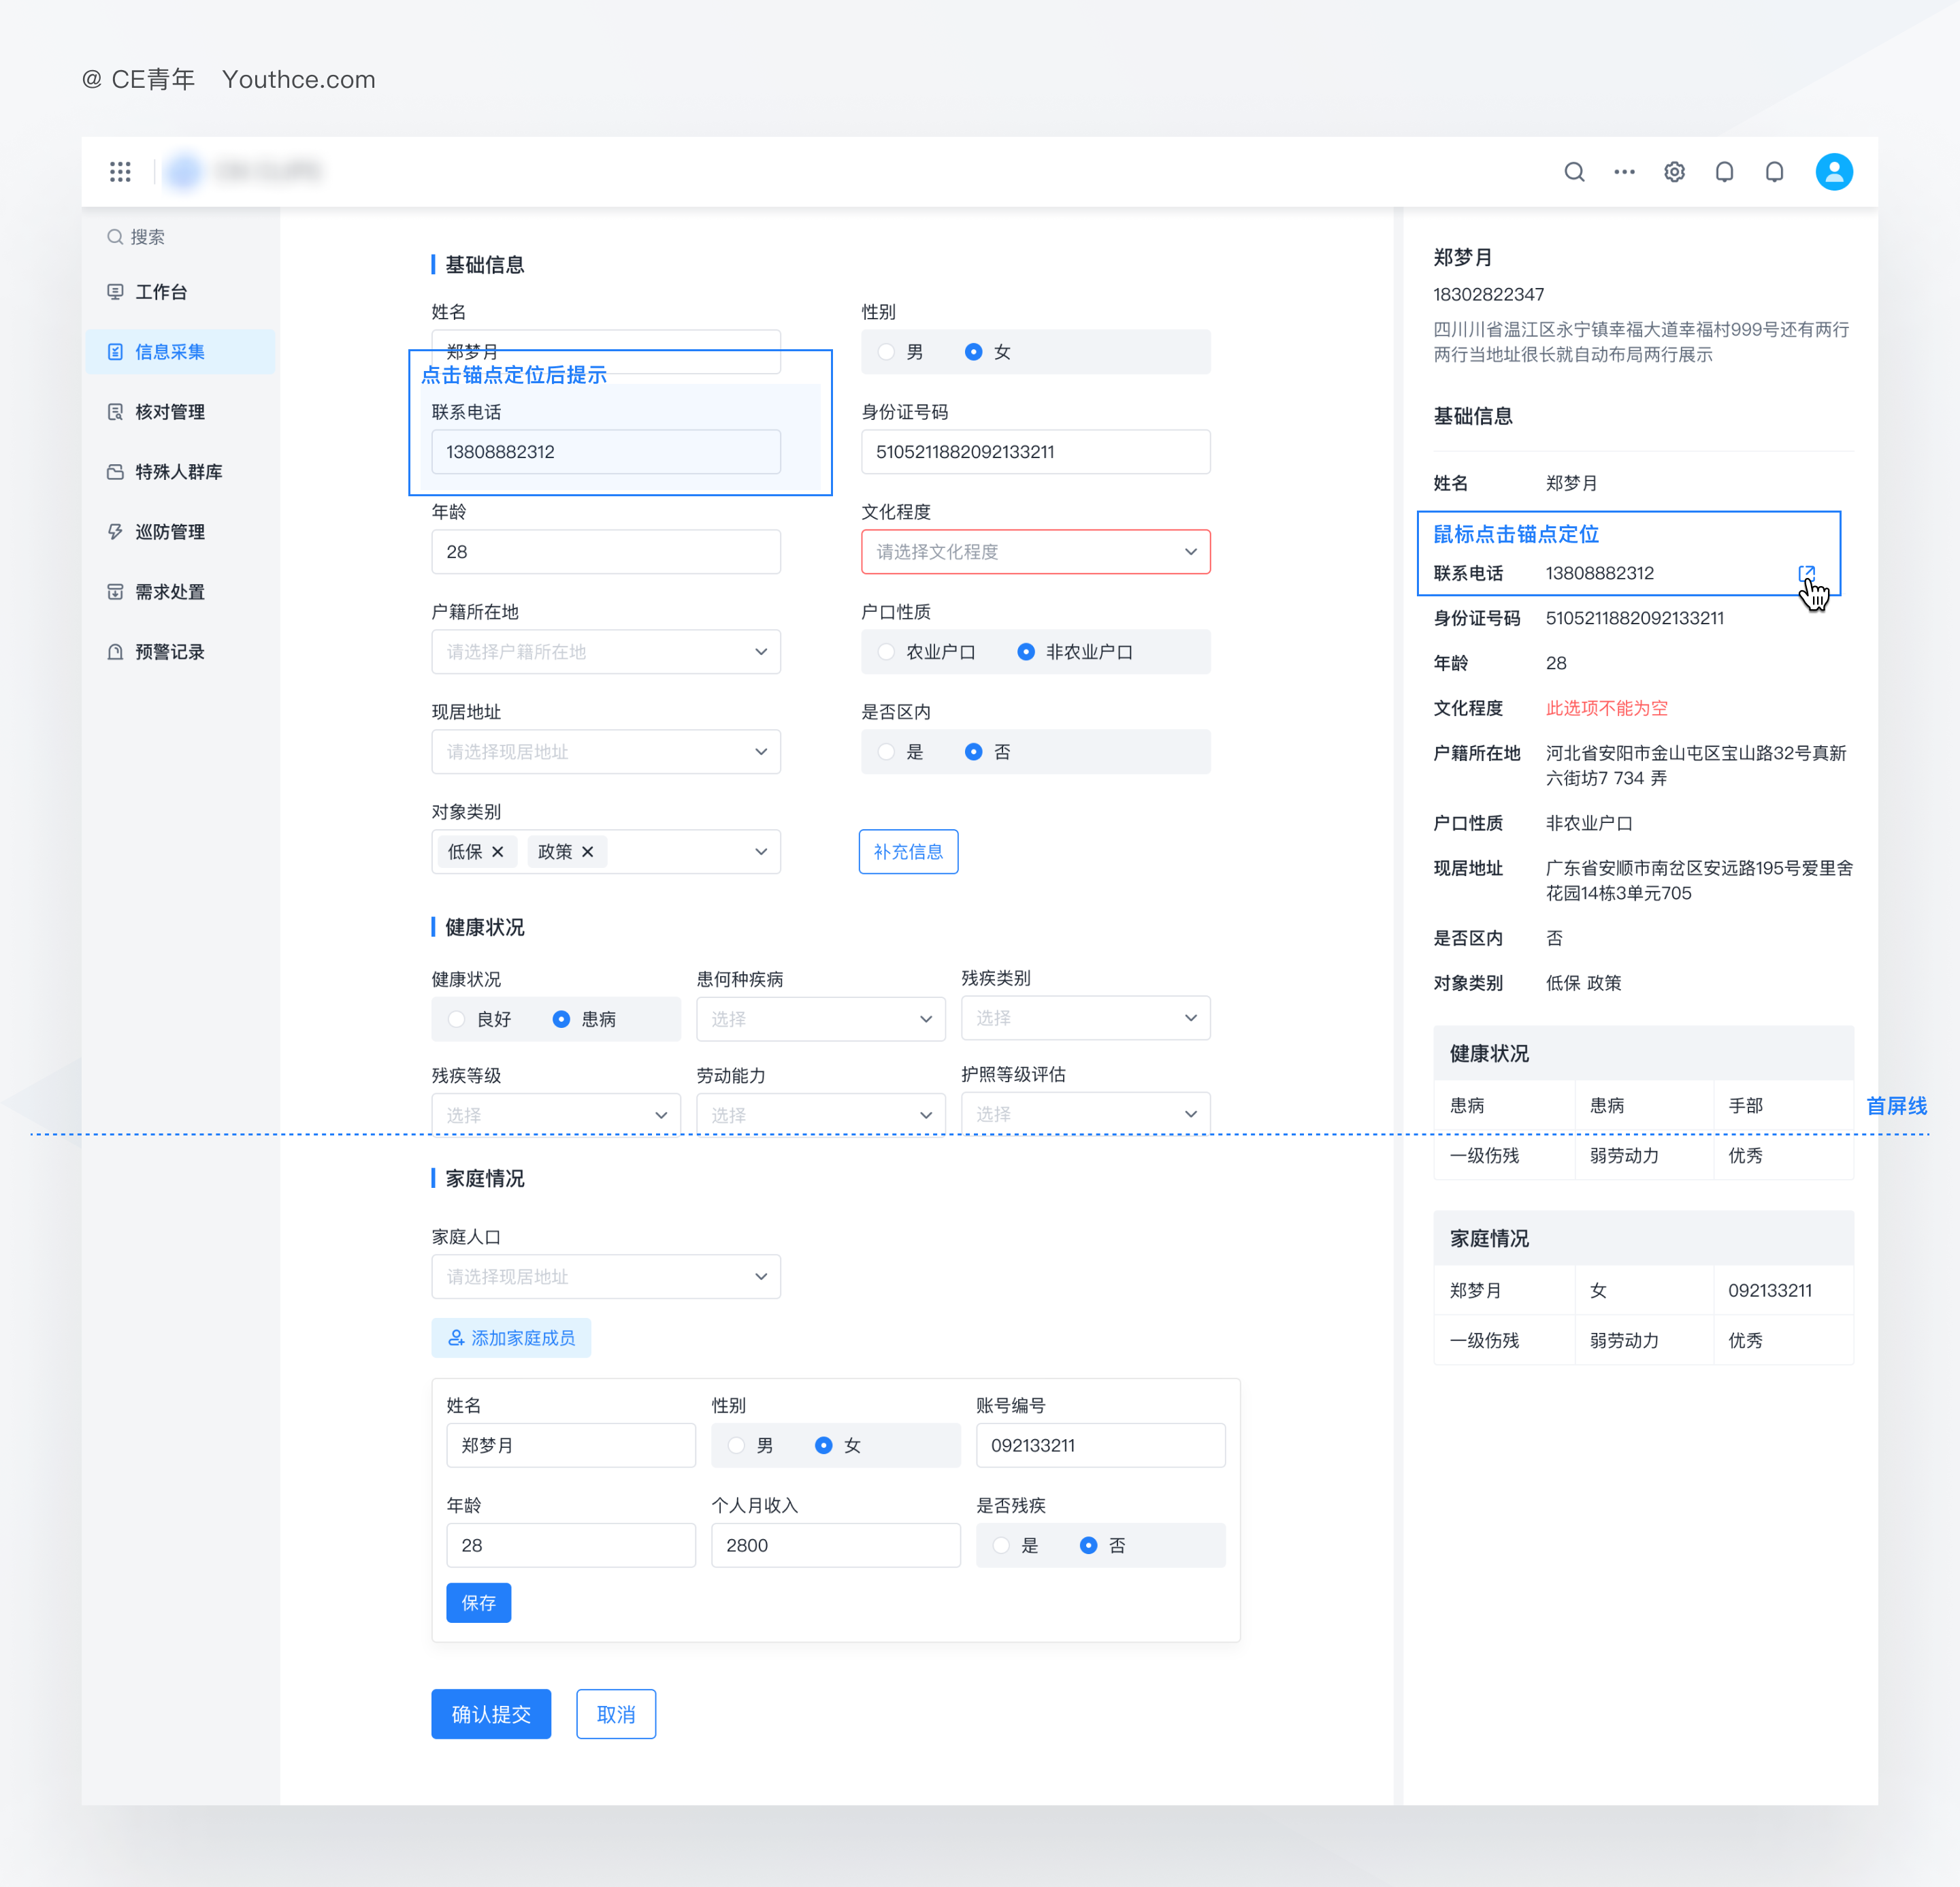The height and width of the screenshot is (1887, 1960).
Task: Select 男 in the family member 性别 row
Action: [x=736, y=1446]
